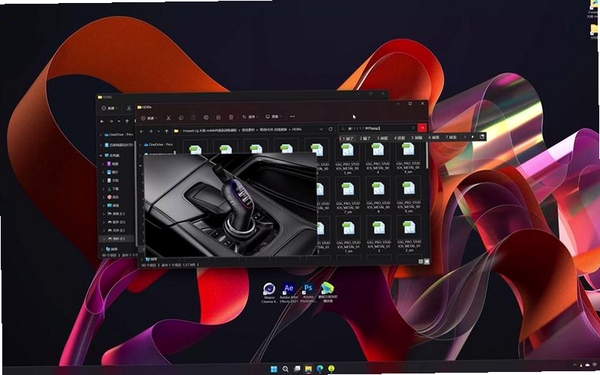Go back in the back HDRIs window
Screen dimensions: 600x375
click(102, 121)
